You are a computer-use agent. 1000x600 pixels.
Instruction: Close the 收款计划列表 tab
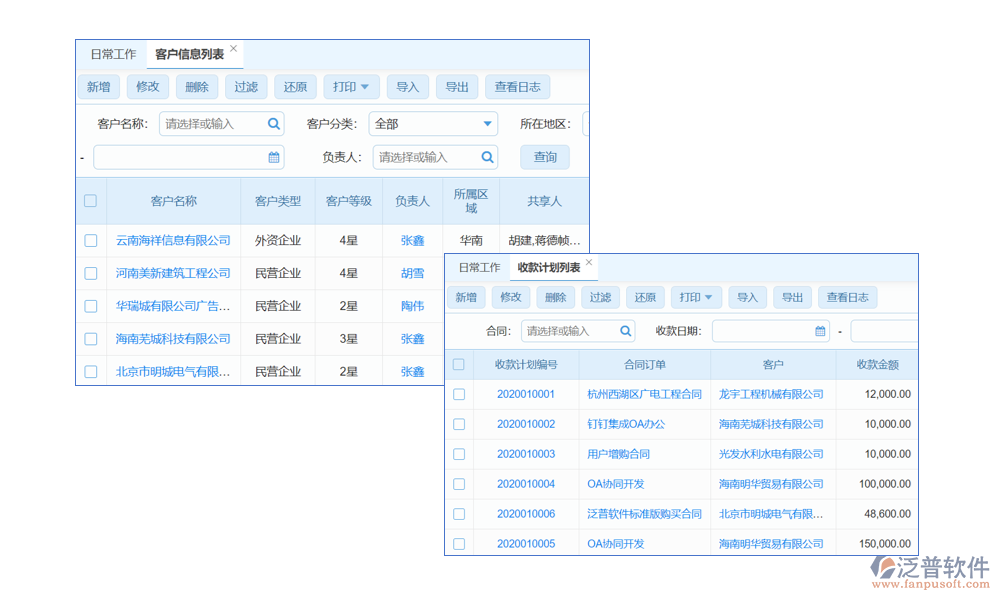590,263
